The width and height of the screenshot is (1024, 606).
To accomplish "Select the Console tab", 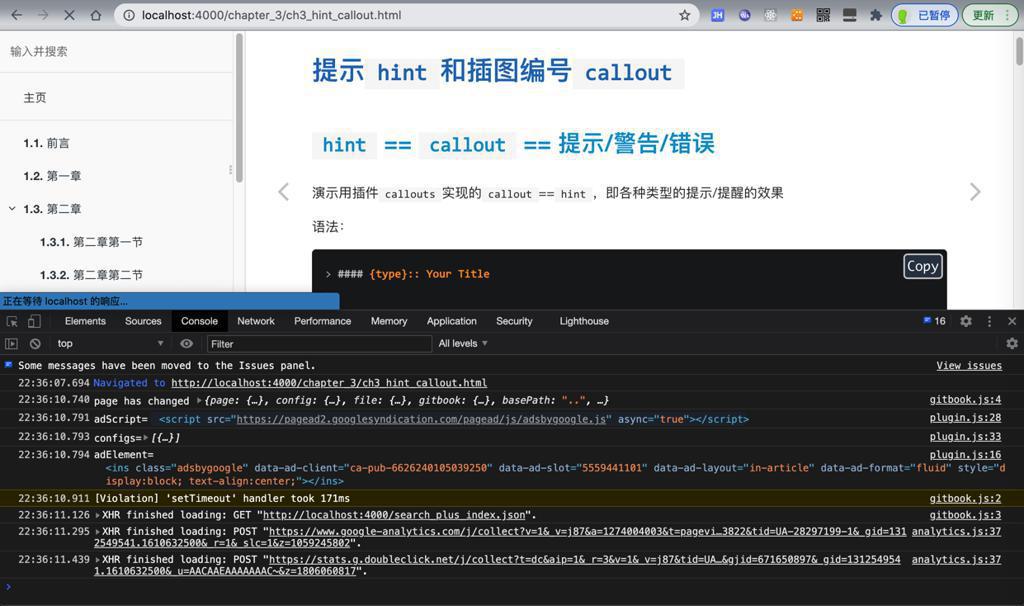I will click(199, 321).
